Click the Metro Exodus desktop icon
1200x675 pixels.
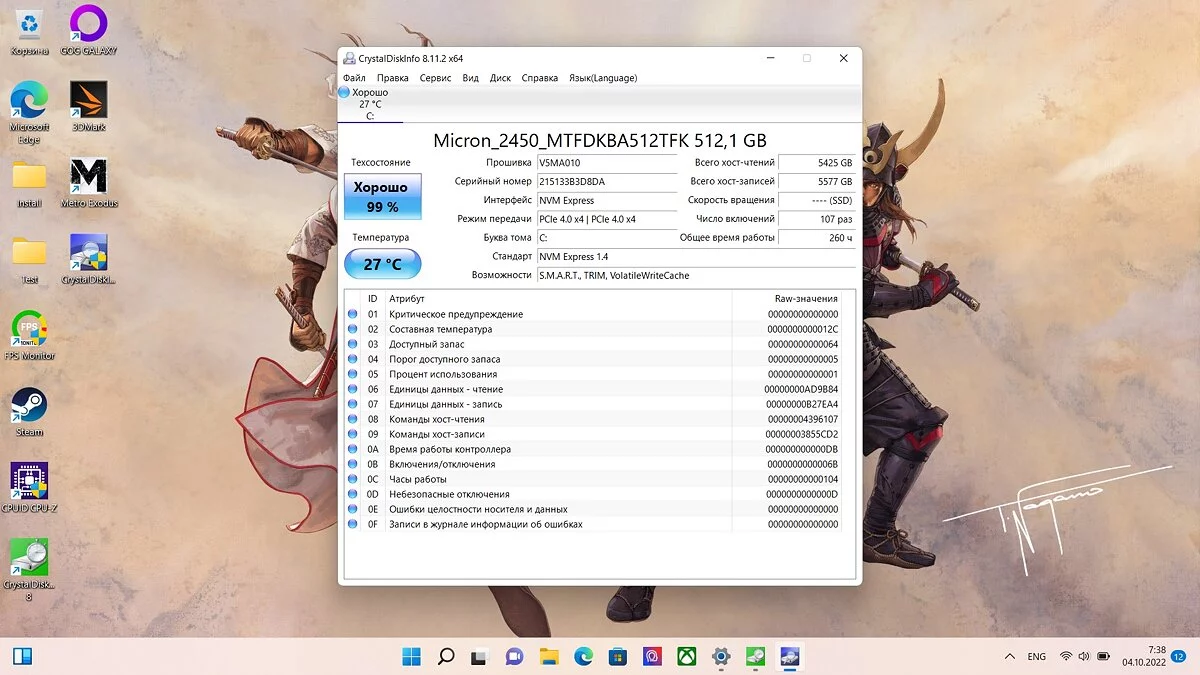(x=89, y=177)
